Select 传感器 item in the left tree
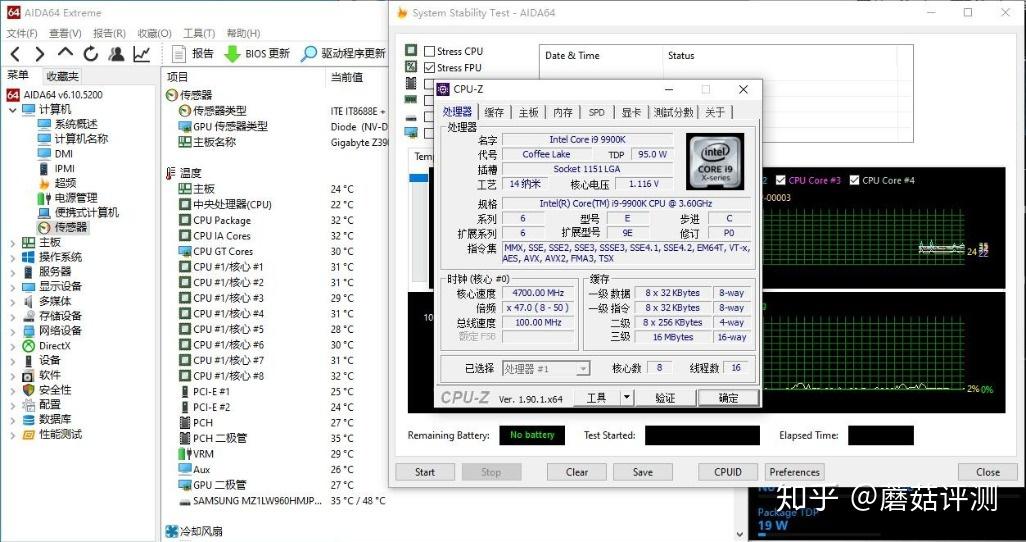 [71, 227]
